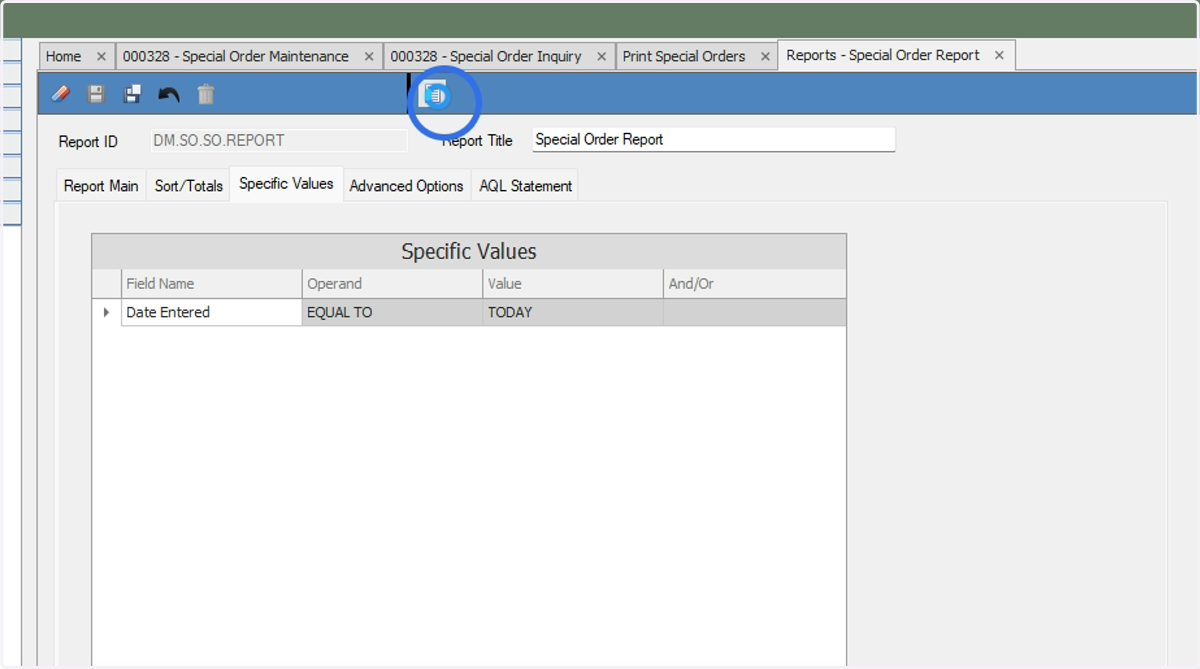Click the Save As toolbar icon

pyautogui.click(x=132, y=94)
